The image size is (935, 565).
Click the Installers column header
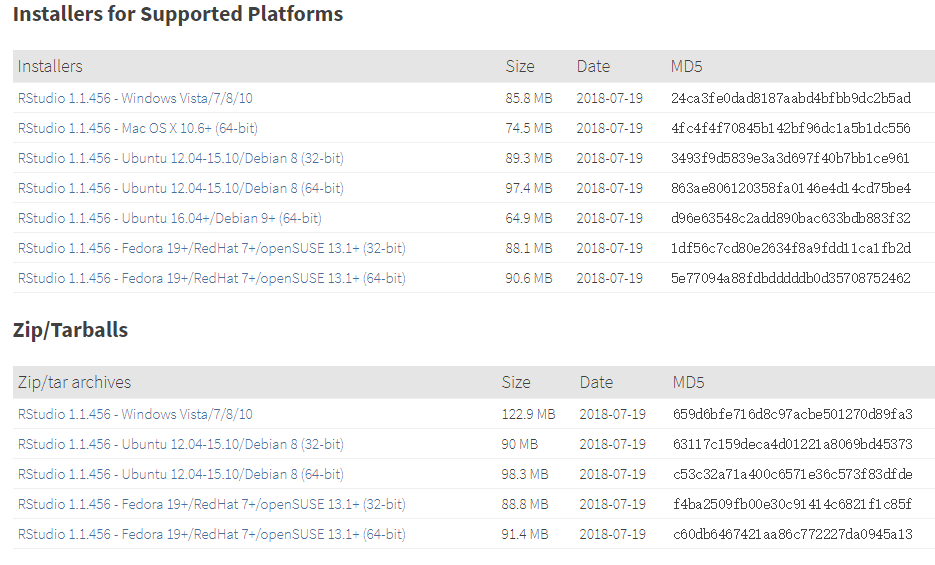(x=50, y=67)
